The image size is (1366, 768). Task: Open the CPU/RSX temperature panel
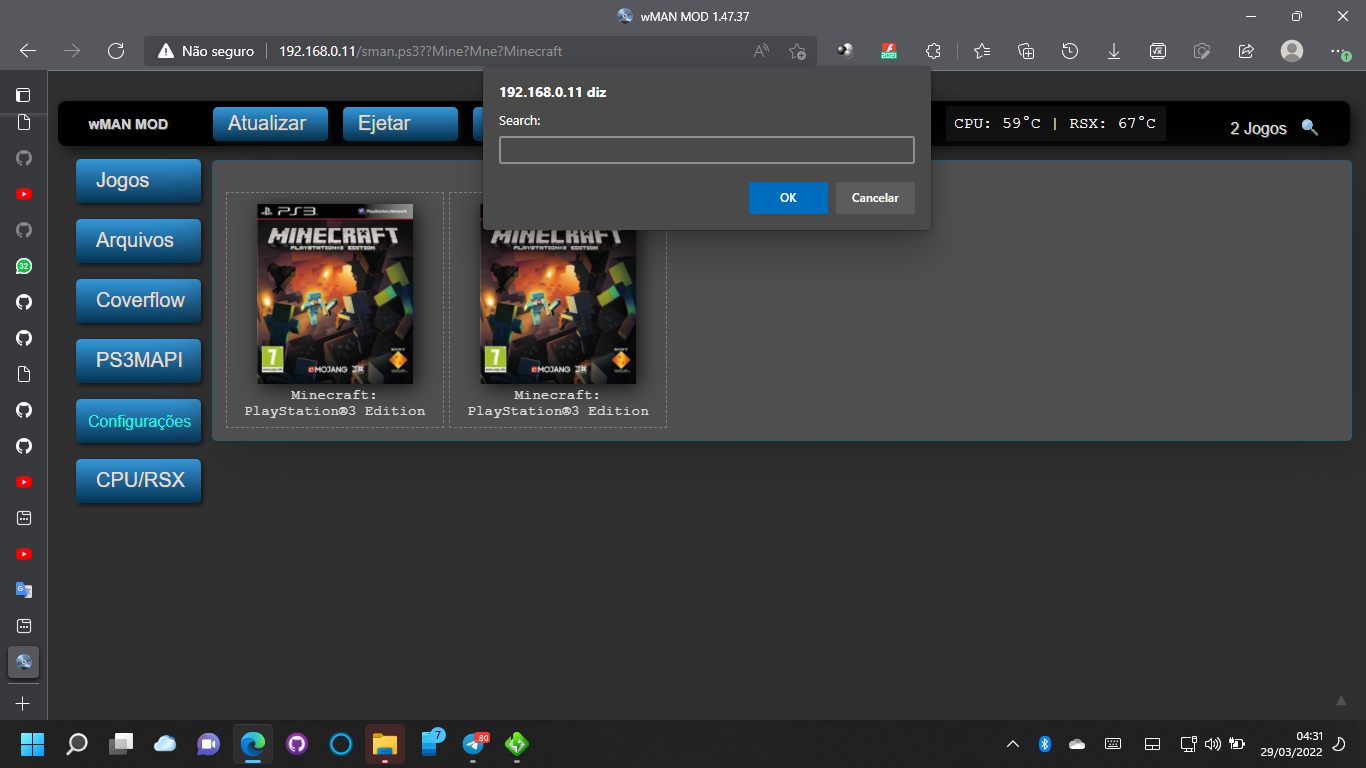(x=138, y=481)
